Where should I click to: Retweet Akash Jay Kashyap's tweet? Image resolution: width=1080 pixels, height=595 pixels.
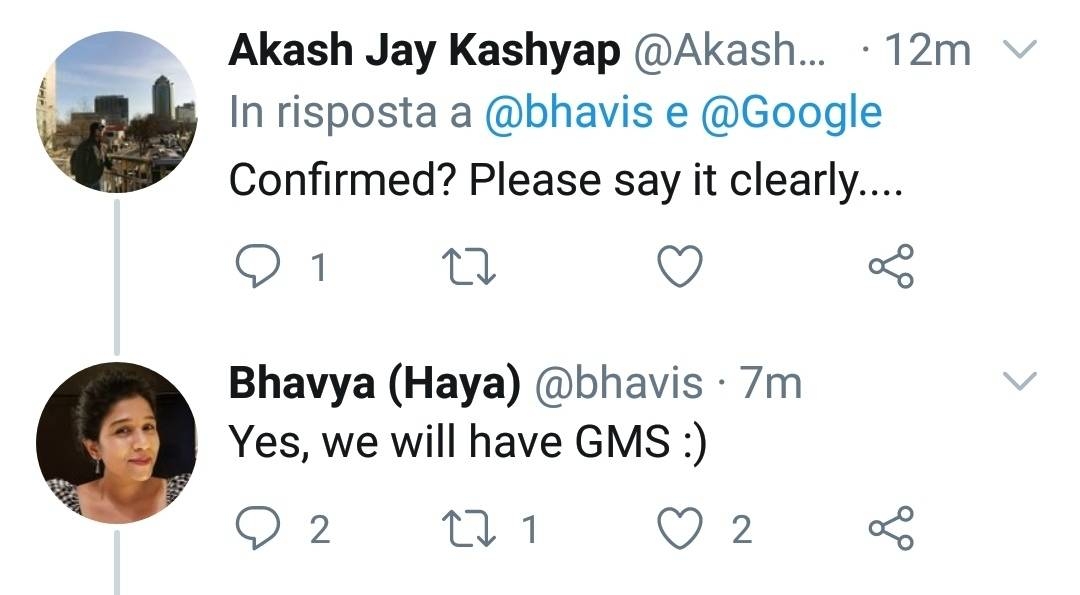tap(469, 267)
